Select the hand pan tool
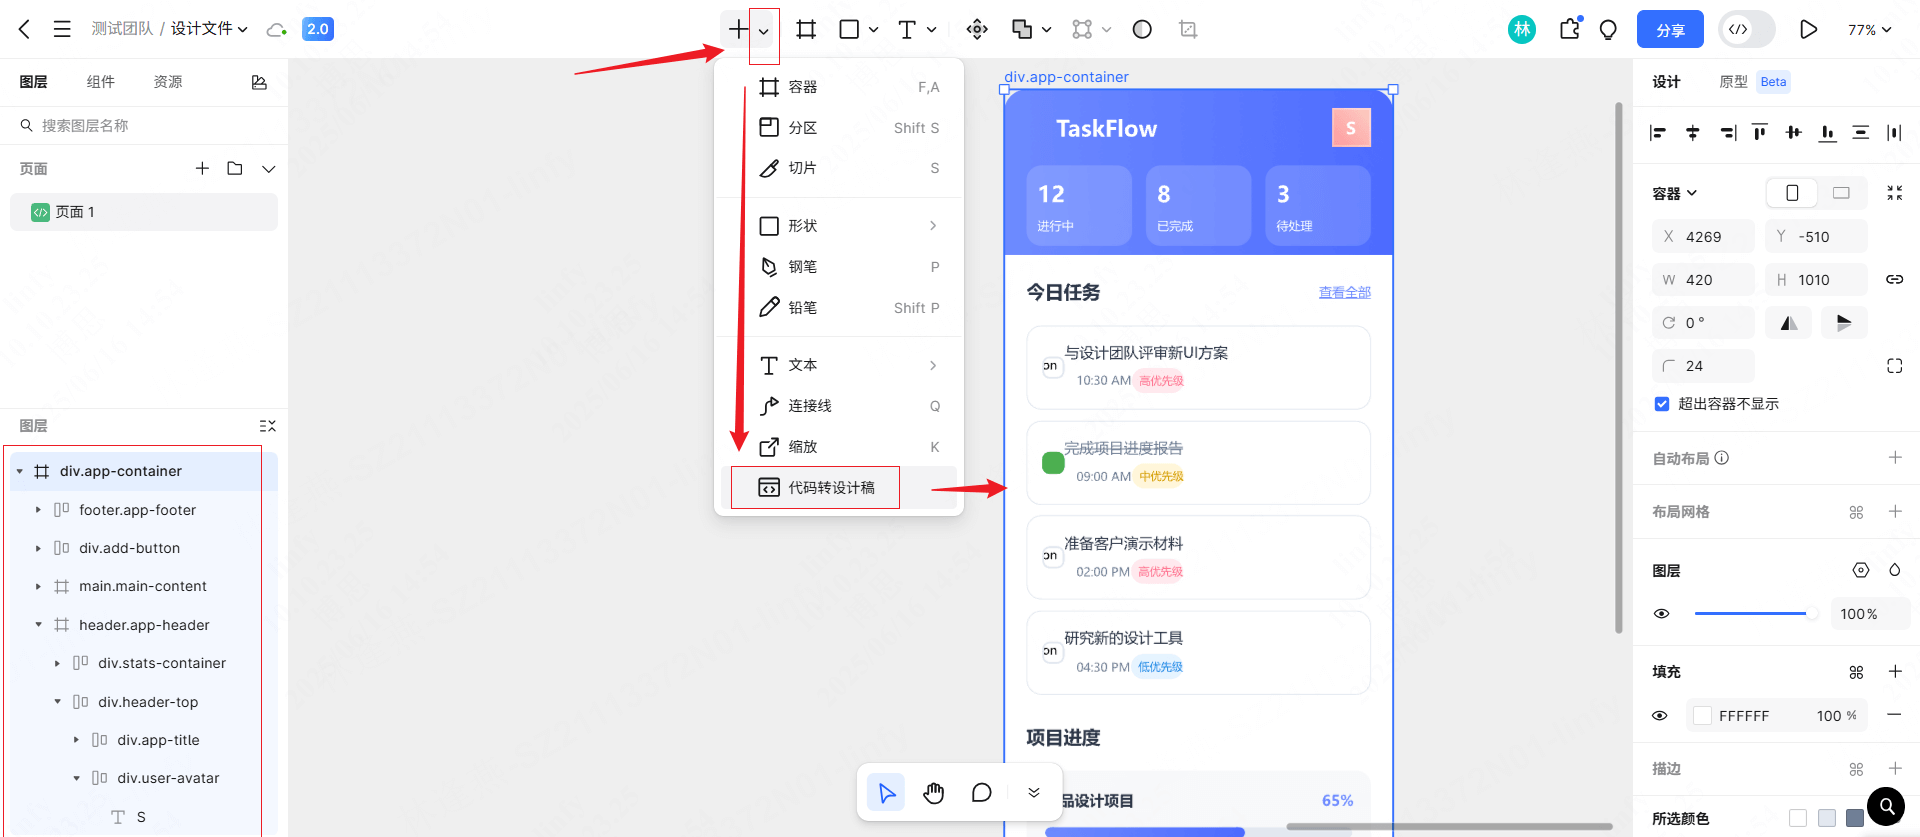Image resolution: width=1920 pixels, height=837 pixels. [933, 793]
